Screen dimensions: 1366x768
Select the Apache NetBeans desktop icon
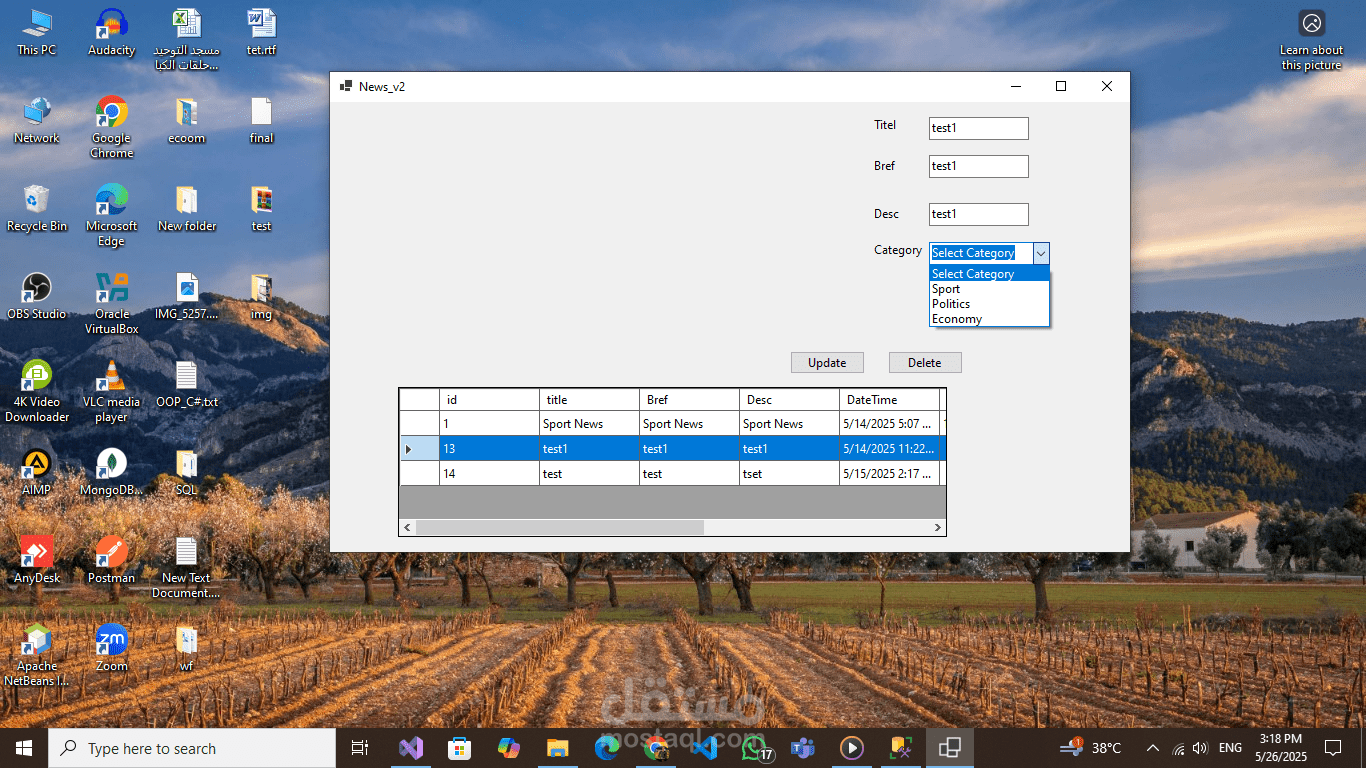(37, 655)
